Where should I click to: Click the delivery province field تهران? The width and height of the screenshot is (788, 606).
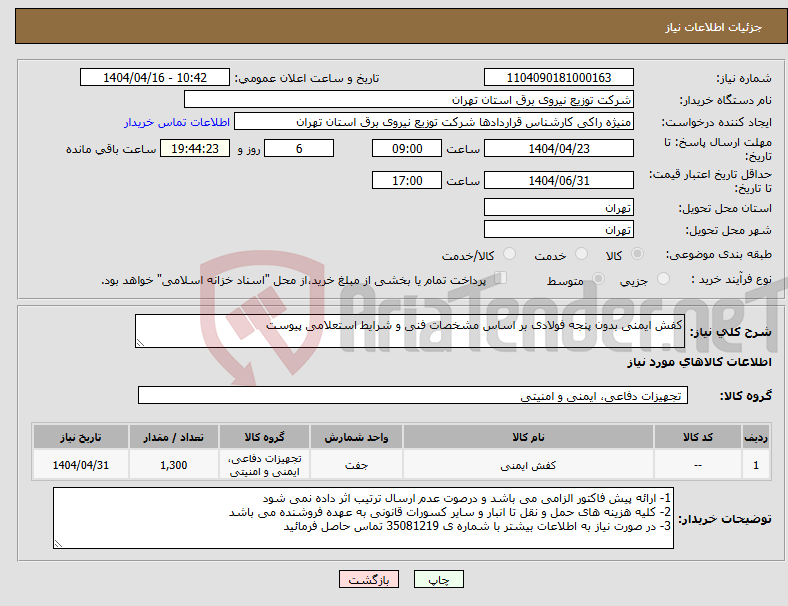[558, 208]
